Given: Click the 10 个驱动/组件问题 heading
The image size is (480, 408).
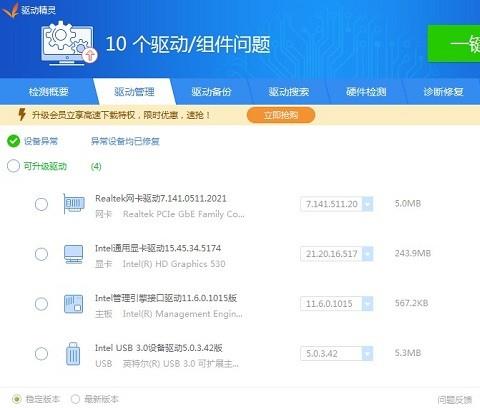Looking at the screenshot, I should (x=188, y=44).
